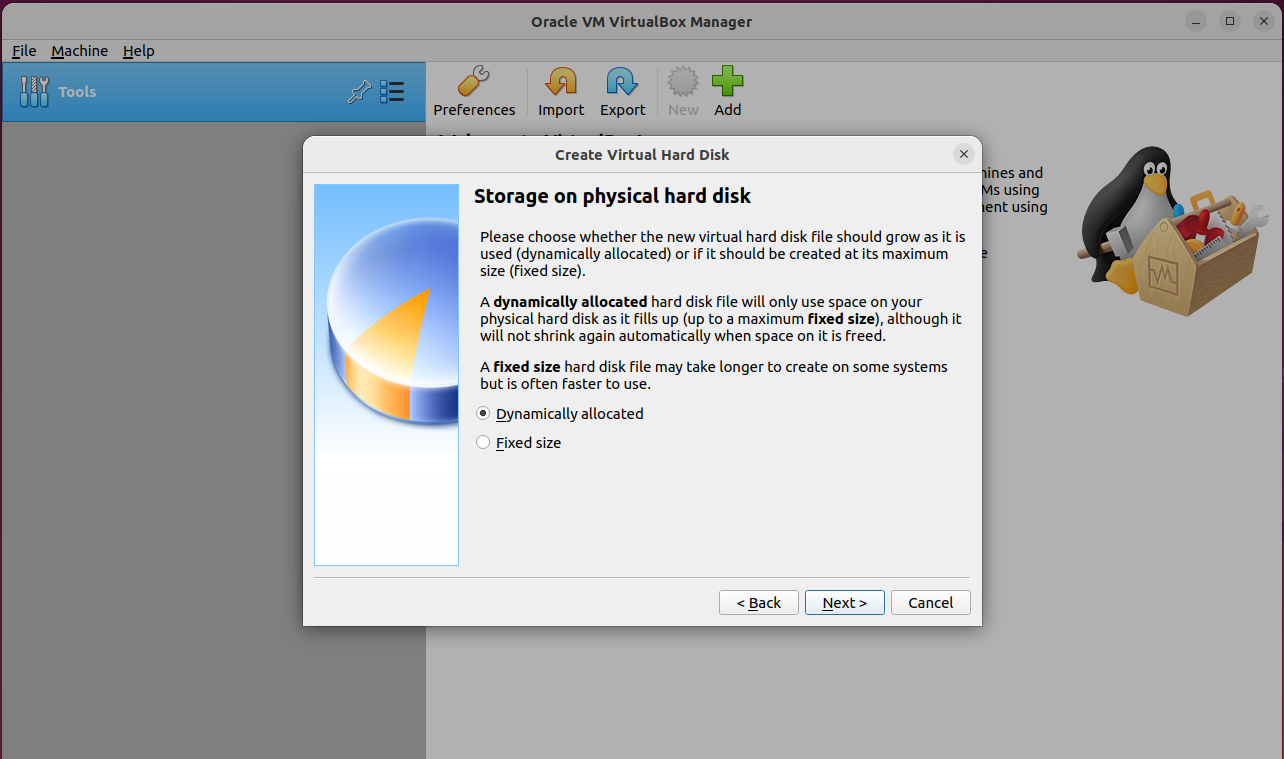Maximize the VirtualBox Manager window
The image size is (1284, 759).
coord(1230,21)
